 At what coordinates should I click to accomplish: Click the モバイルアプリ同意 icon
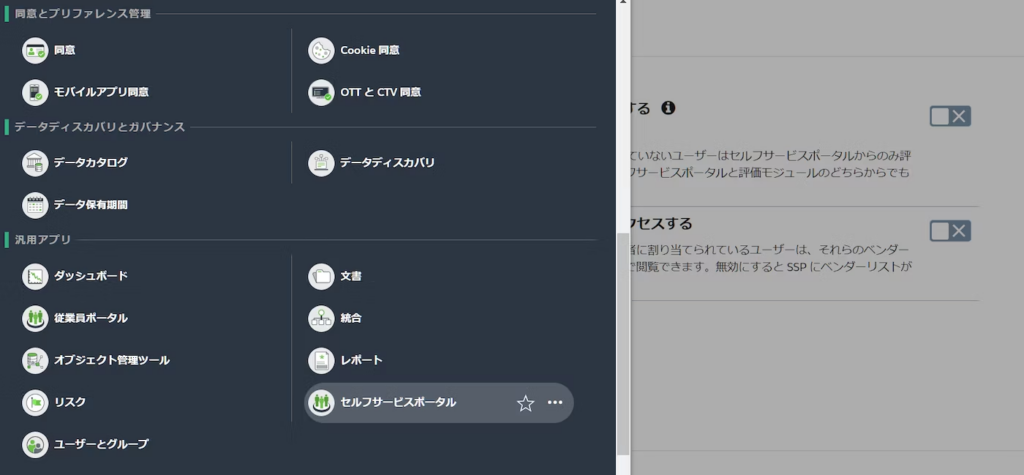coord(36,92)
